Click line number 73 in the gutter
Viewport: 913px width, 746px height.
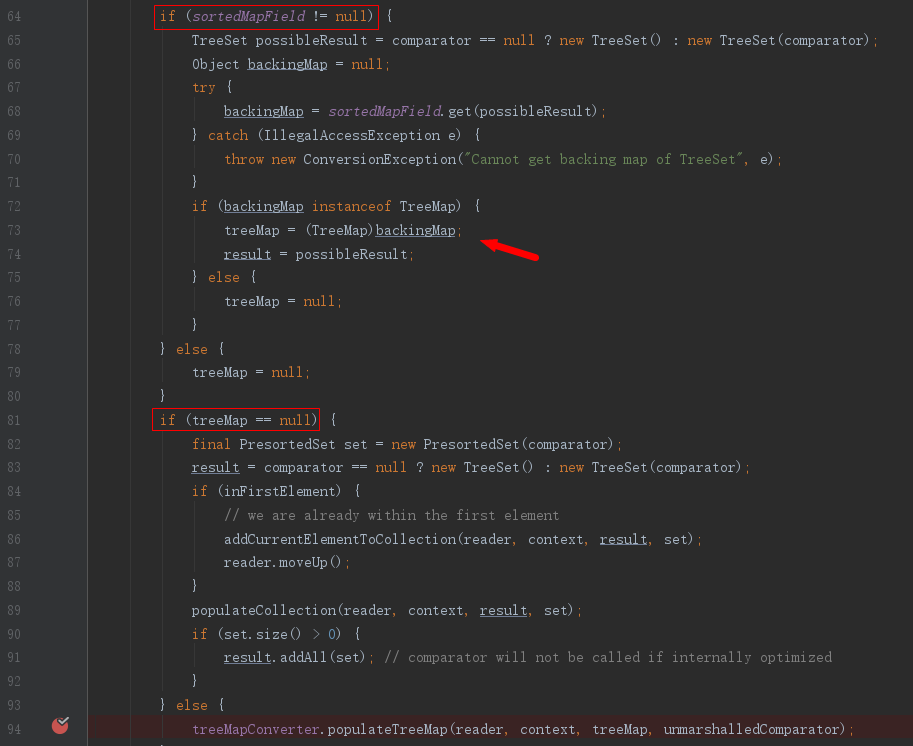[13, 230]
